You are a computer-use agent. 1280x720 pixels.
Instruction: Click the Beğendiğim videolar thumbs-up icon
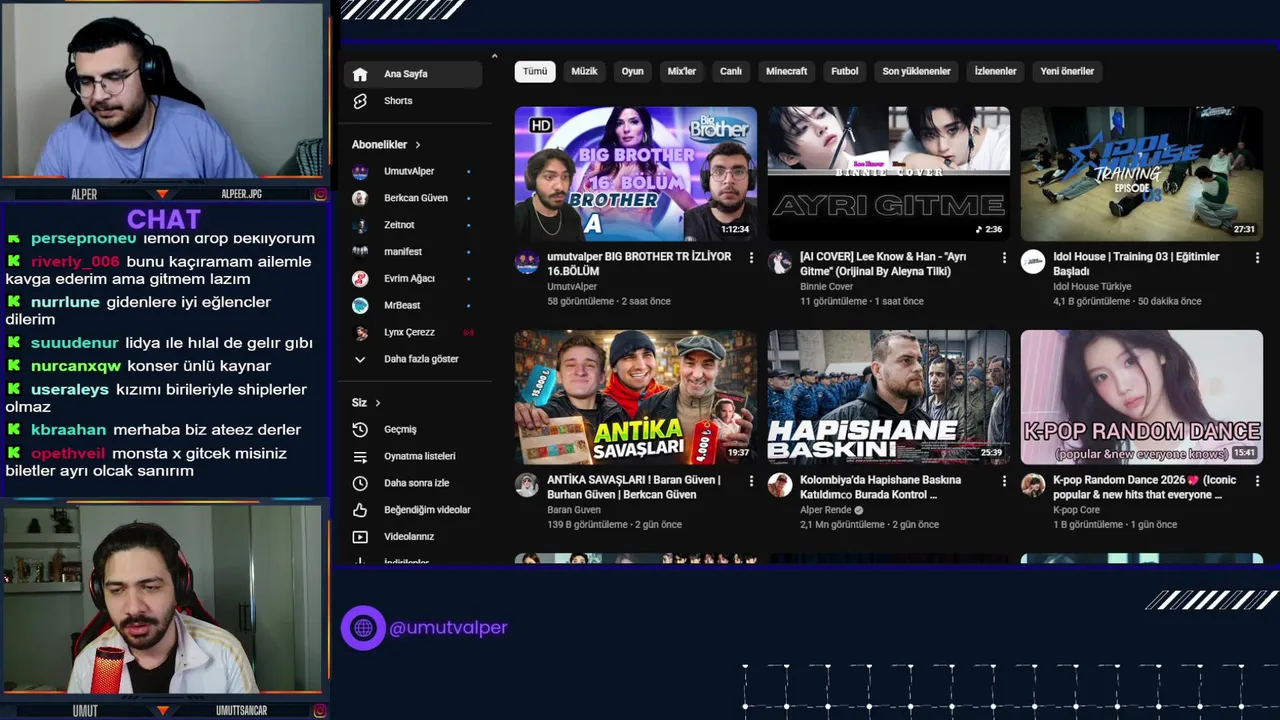point(360,510)
